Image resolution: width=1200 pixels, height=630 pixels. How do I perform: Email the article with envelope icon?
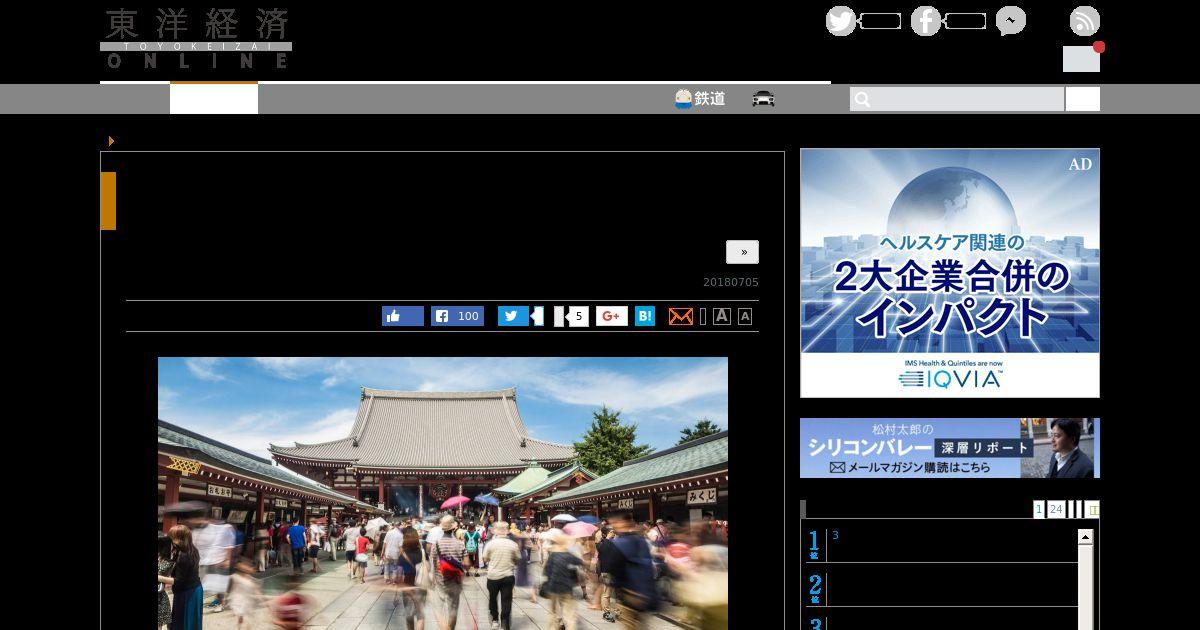(681, 316)
